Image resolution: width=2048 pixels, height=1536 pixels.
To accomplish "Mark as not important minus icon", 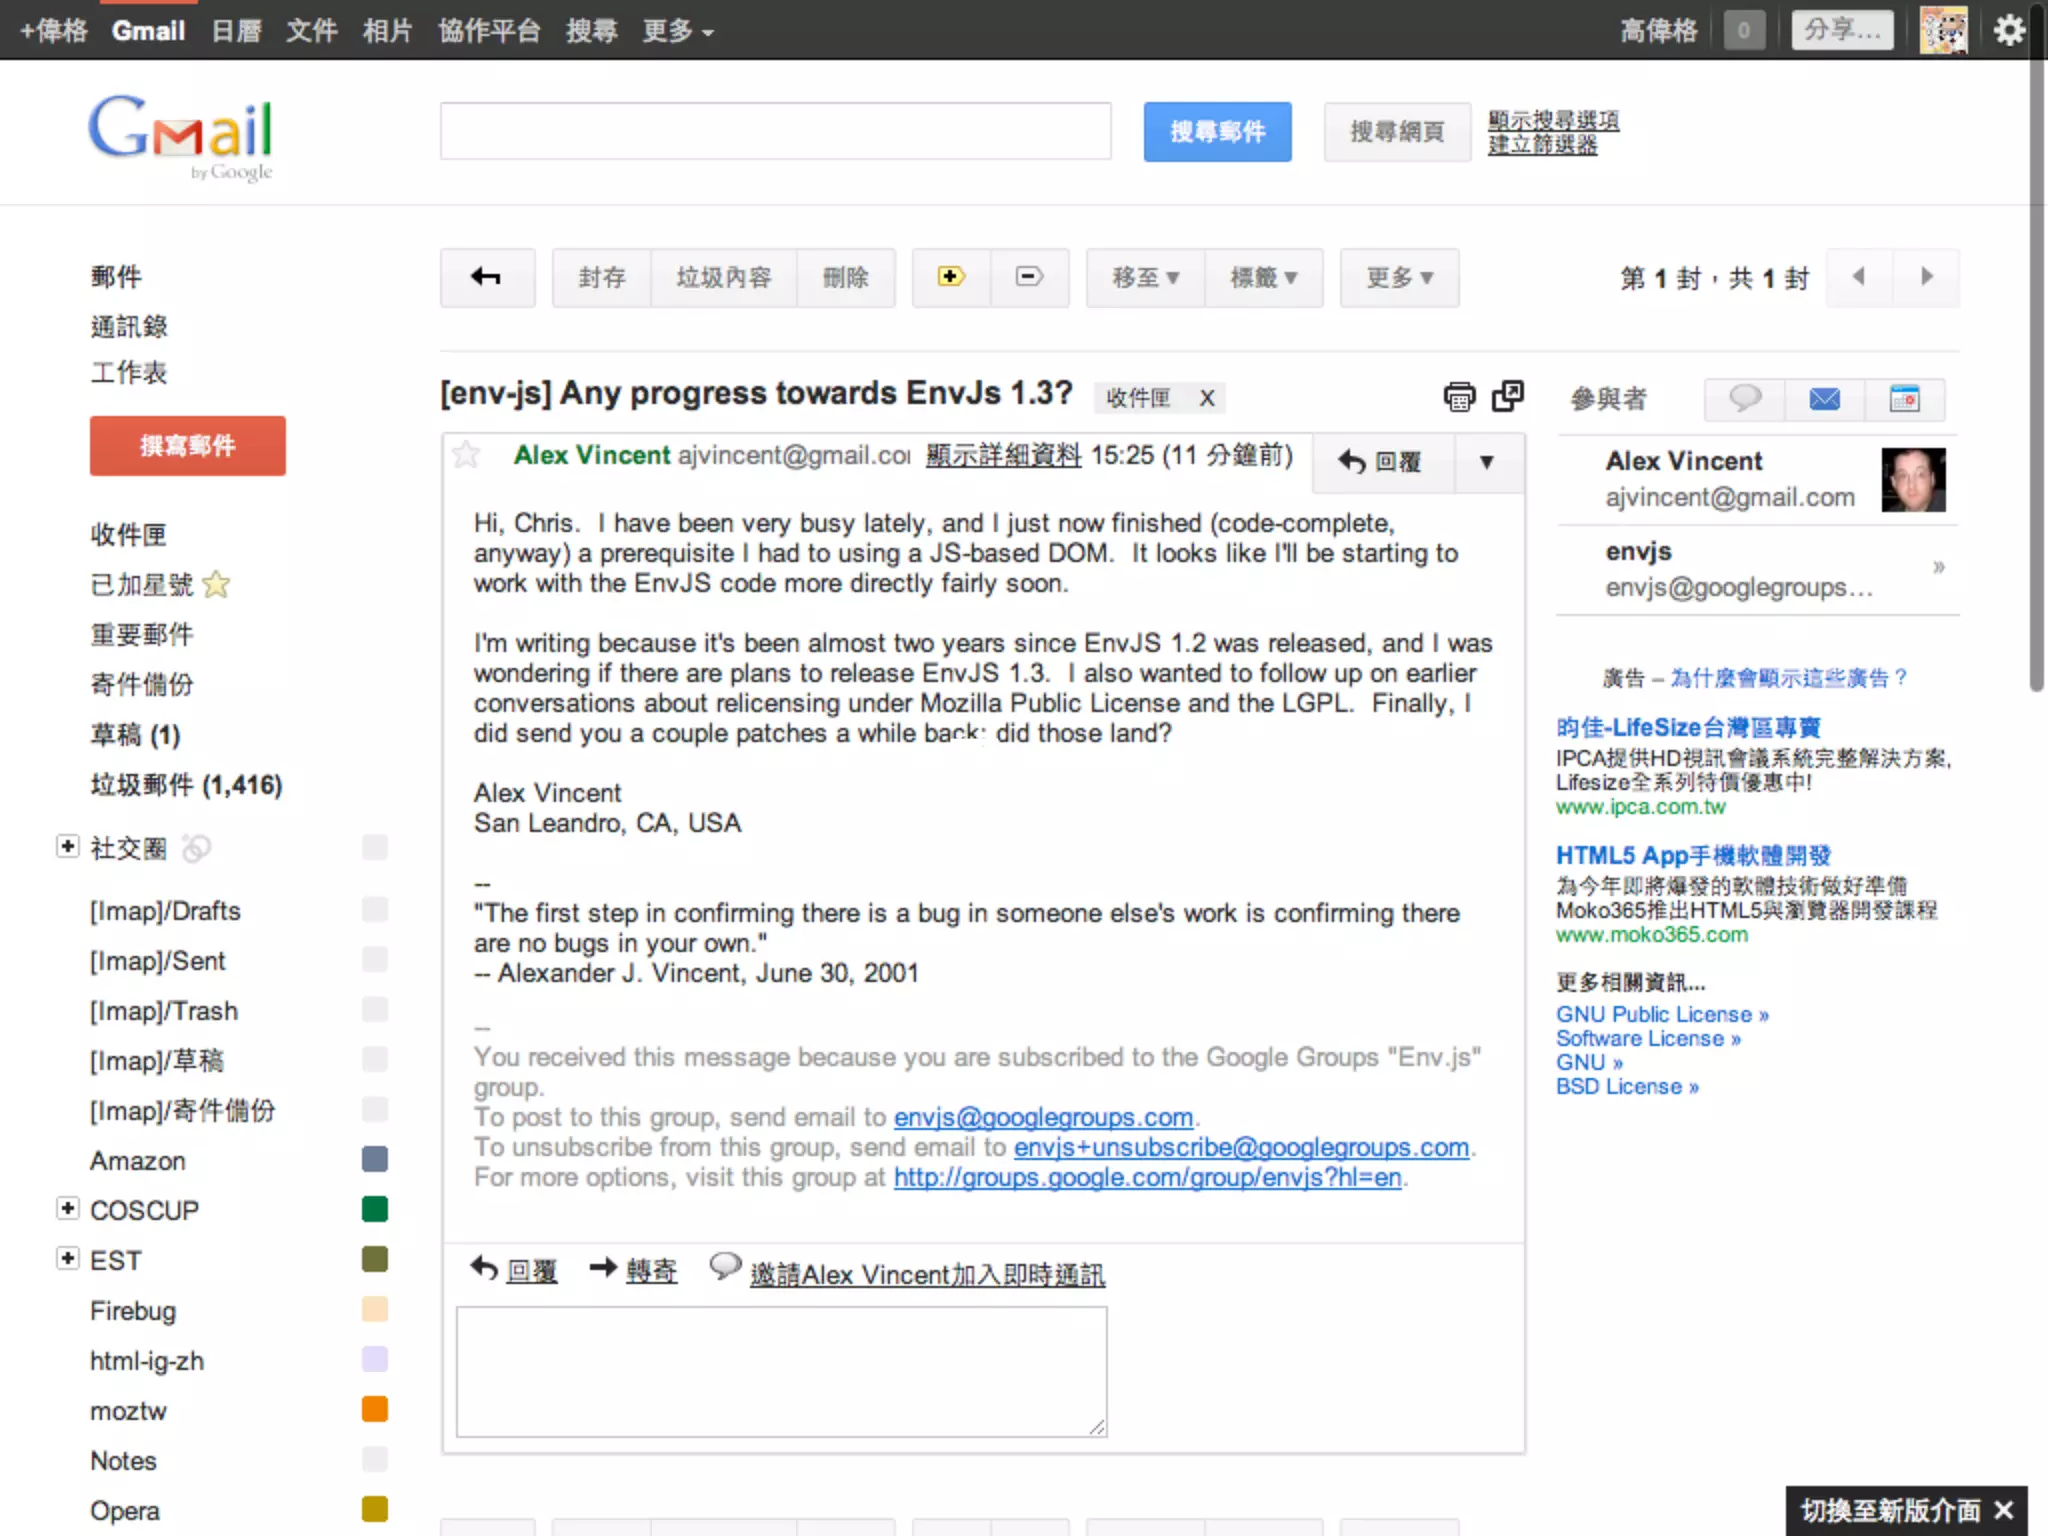I will [1029, 277].
